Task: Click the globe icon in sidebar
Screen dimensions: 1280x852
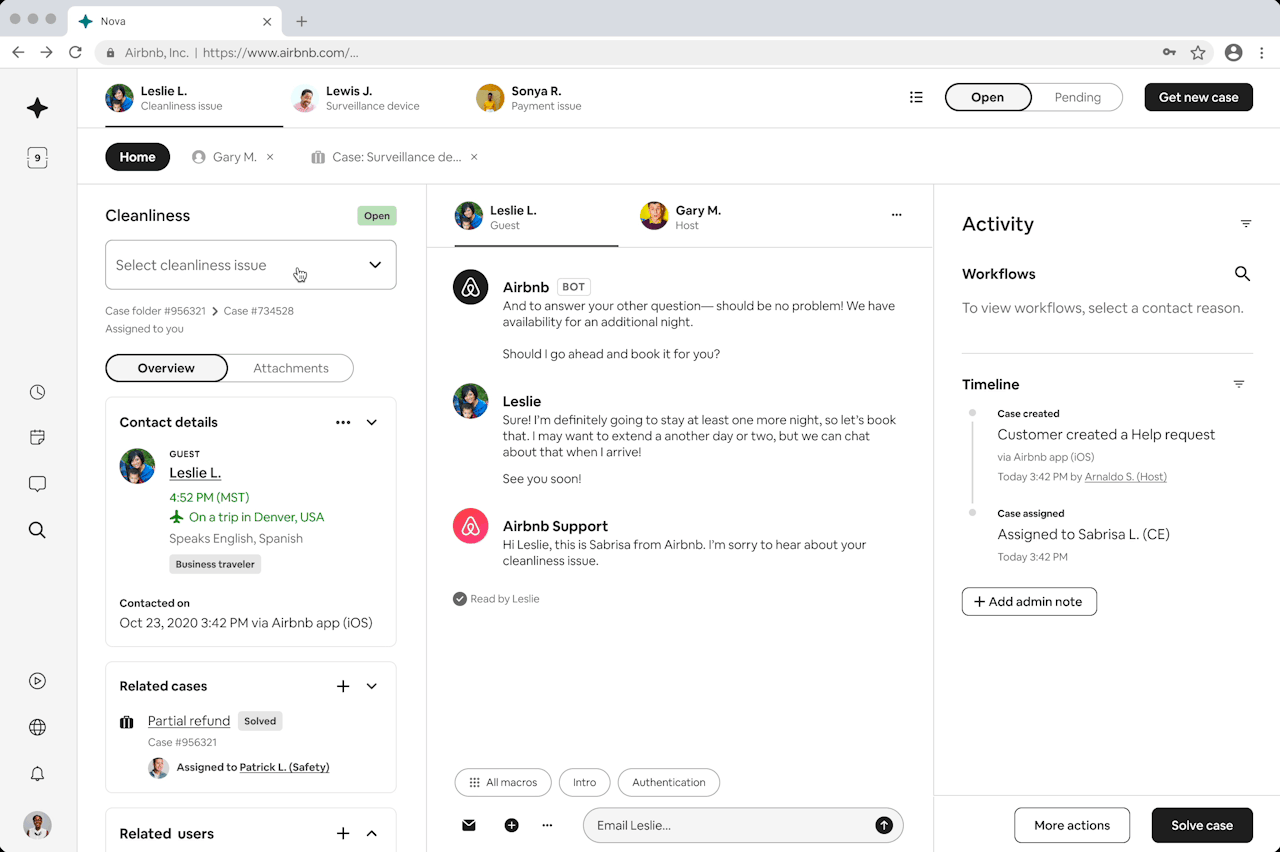Action: click(x=37, y=727)
